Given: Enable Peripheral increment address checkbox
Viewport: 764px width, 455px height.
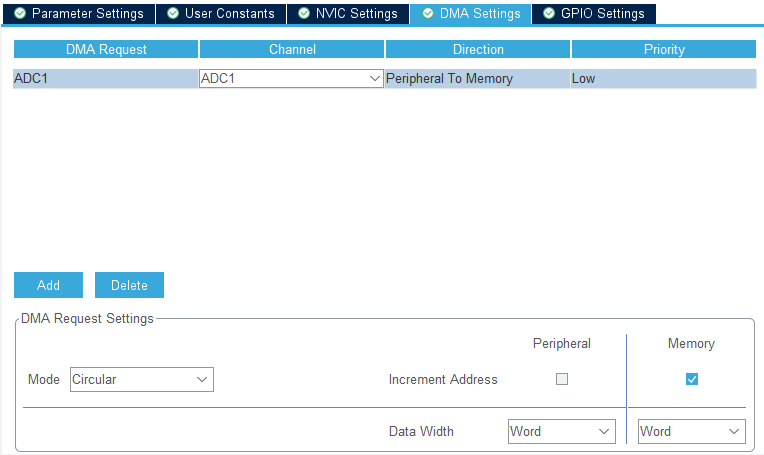Looking at the screenshot, I should pyautogui.click(x=562, y=379).
